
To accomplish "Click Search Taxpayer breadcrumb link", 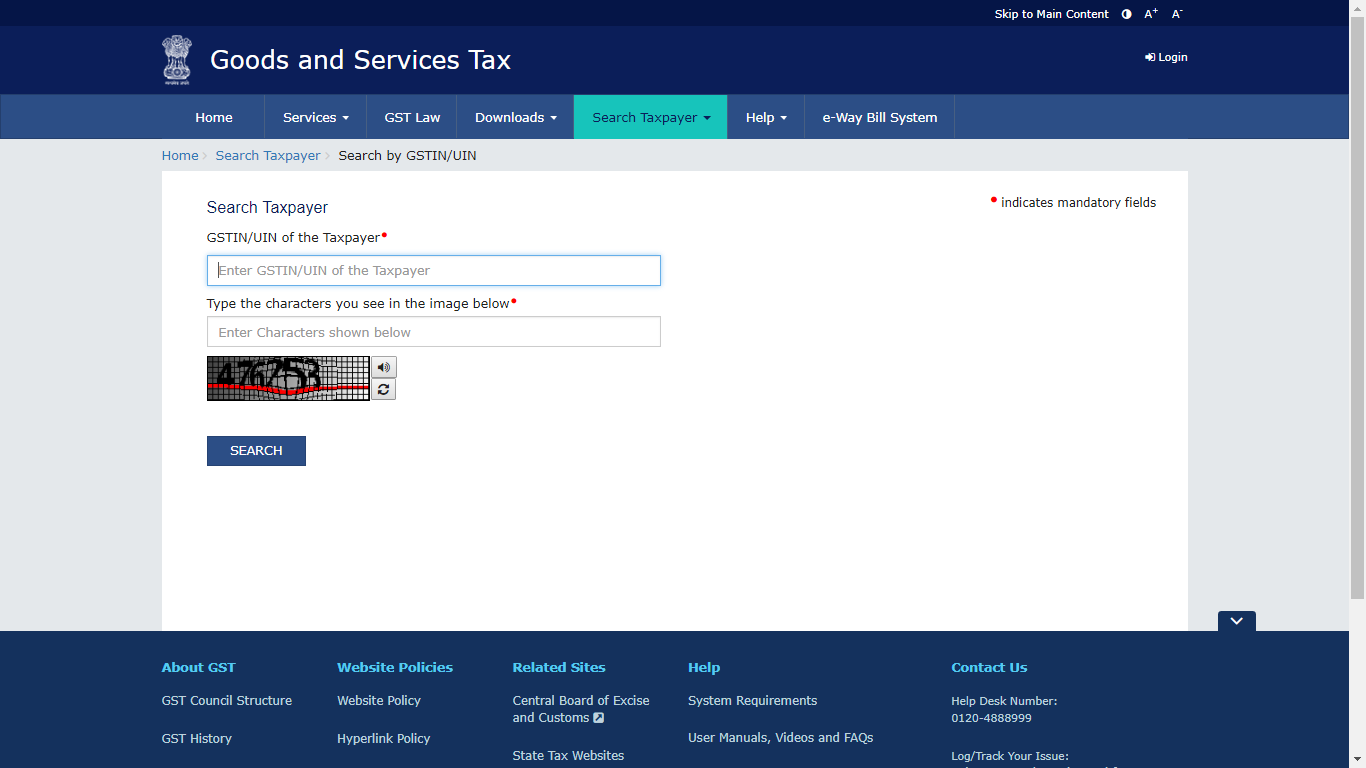I will tap(268, 155).
